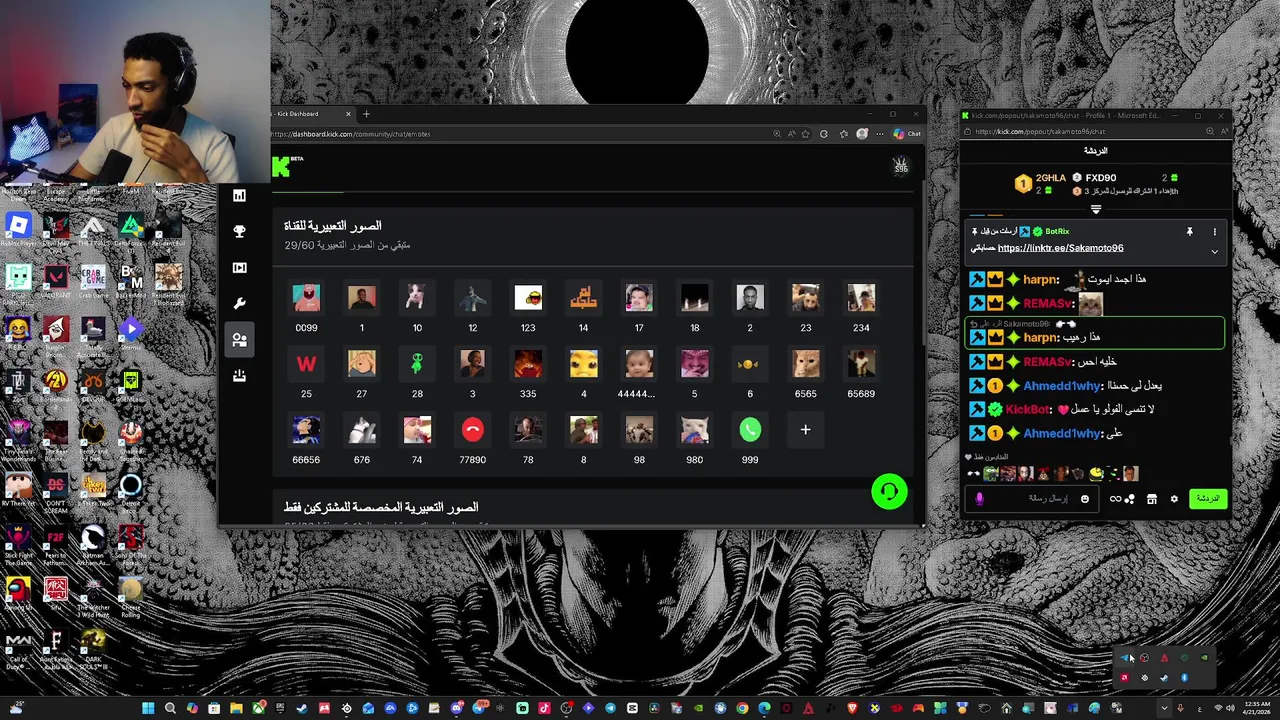
Task: Open the wrench settings icon in sidebar
Action: [239, 303]
